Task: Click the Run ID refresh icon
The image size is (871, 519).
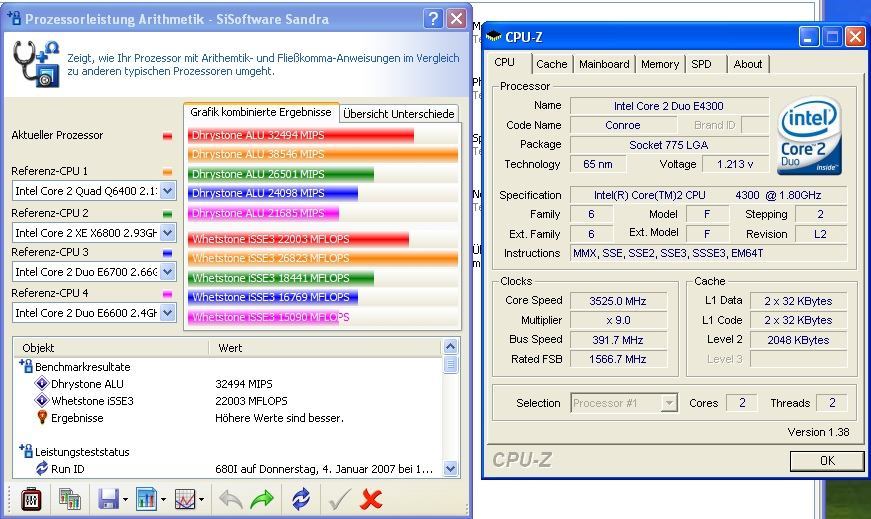Action: pos(42,468)
